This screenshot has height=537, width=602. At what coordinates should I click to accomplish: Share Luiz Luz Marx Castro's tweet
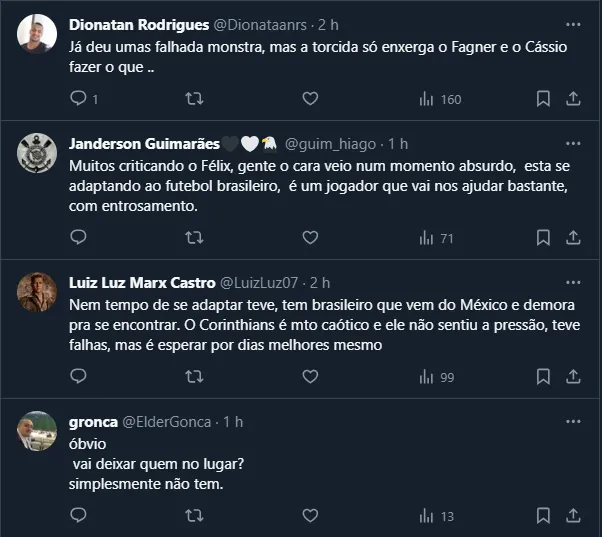(574, 377)
